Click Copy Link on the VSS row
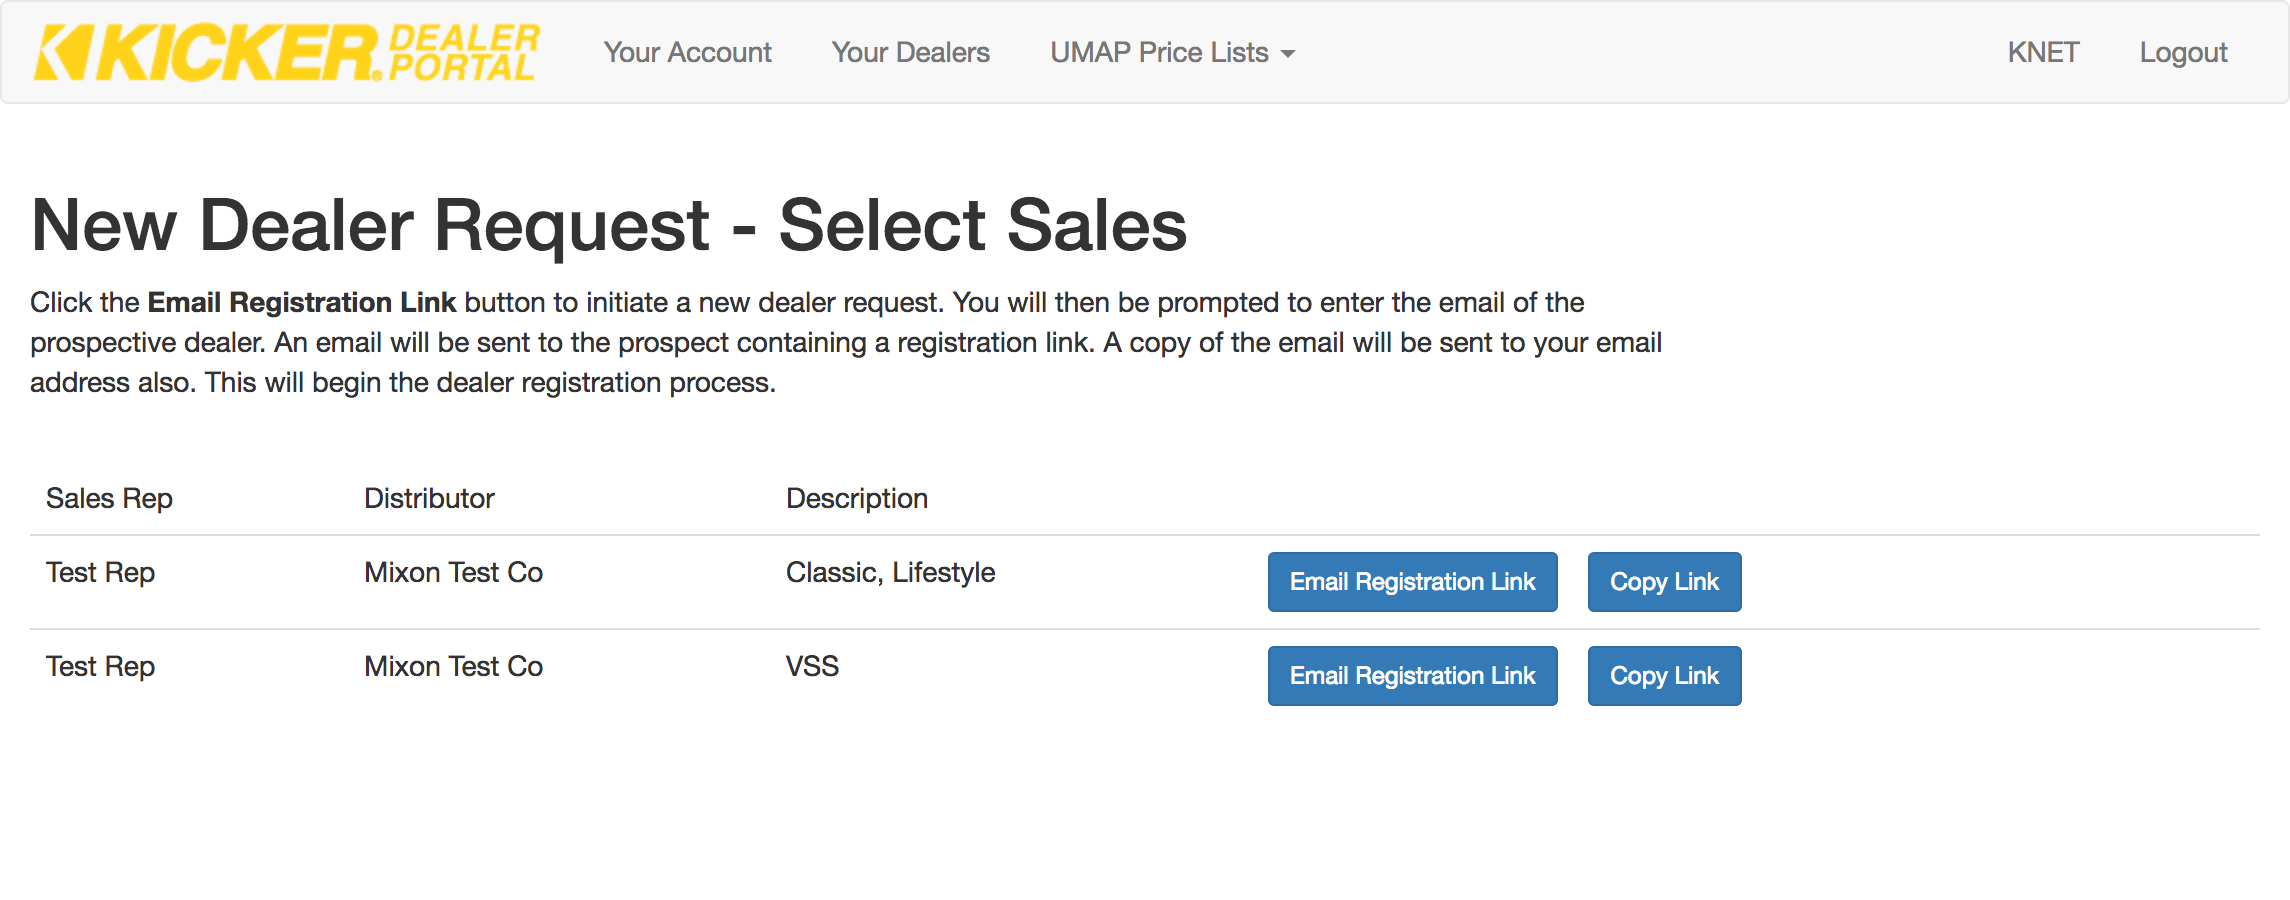Viewport: 2290px width, 900px height. (1663, 675)
